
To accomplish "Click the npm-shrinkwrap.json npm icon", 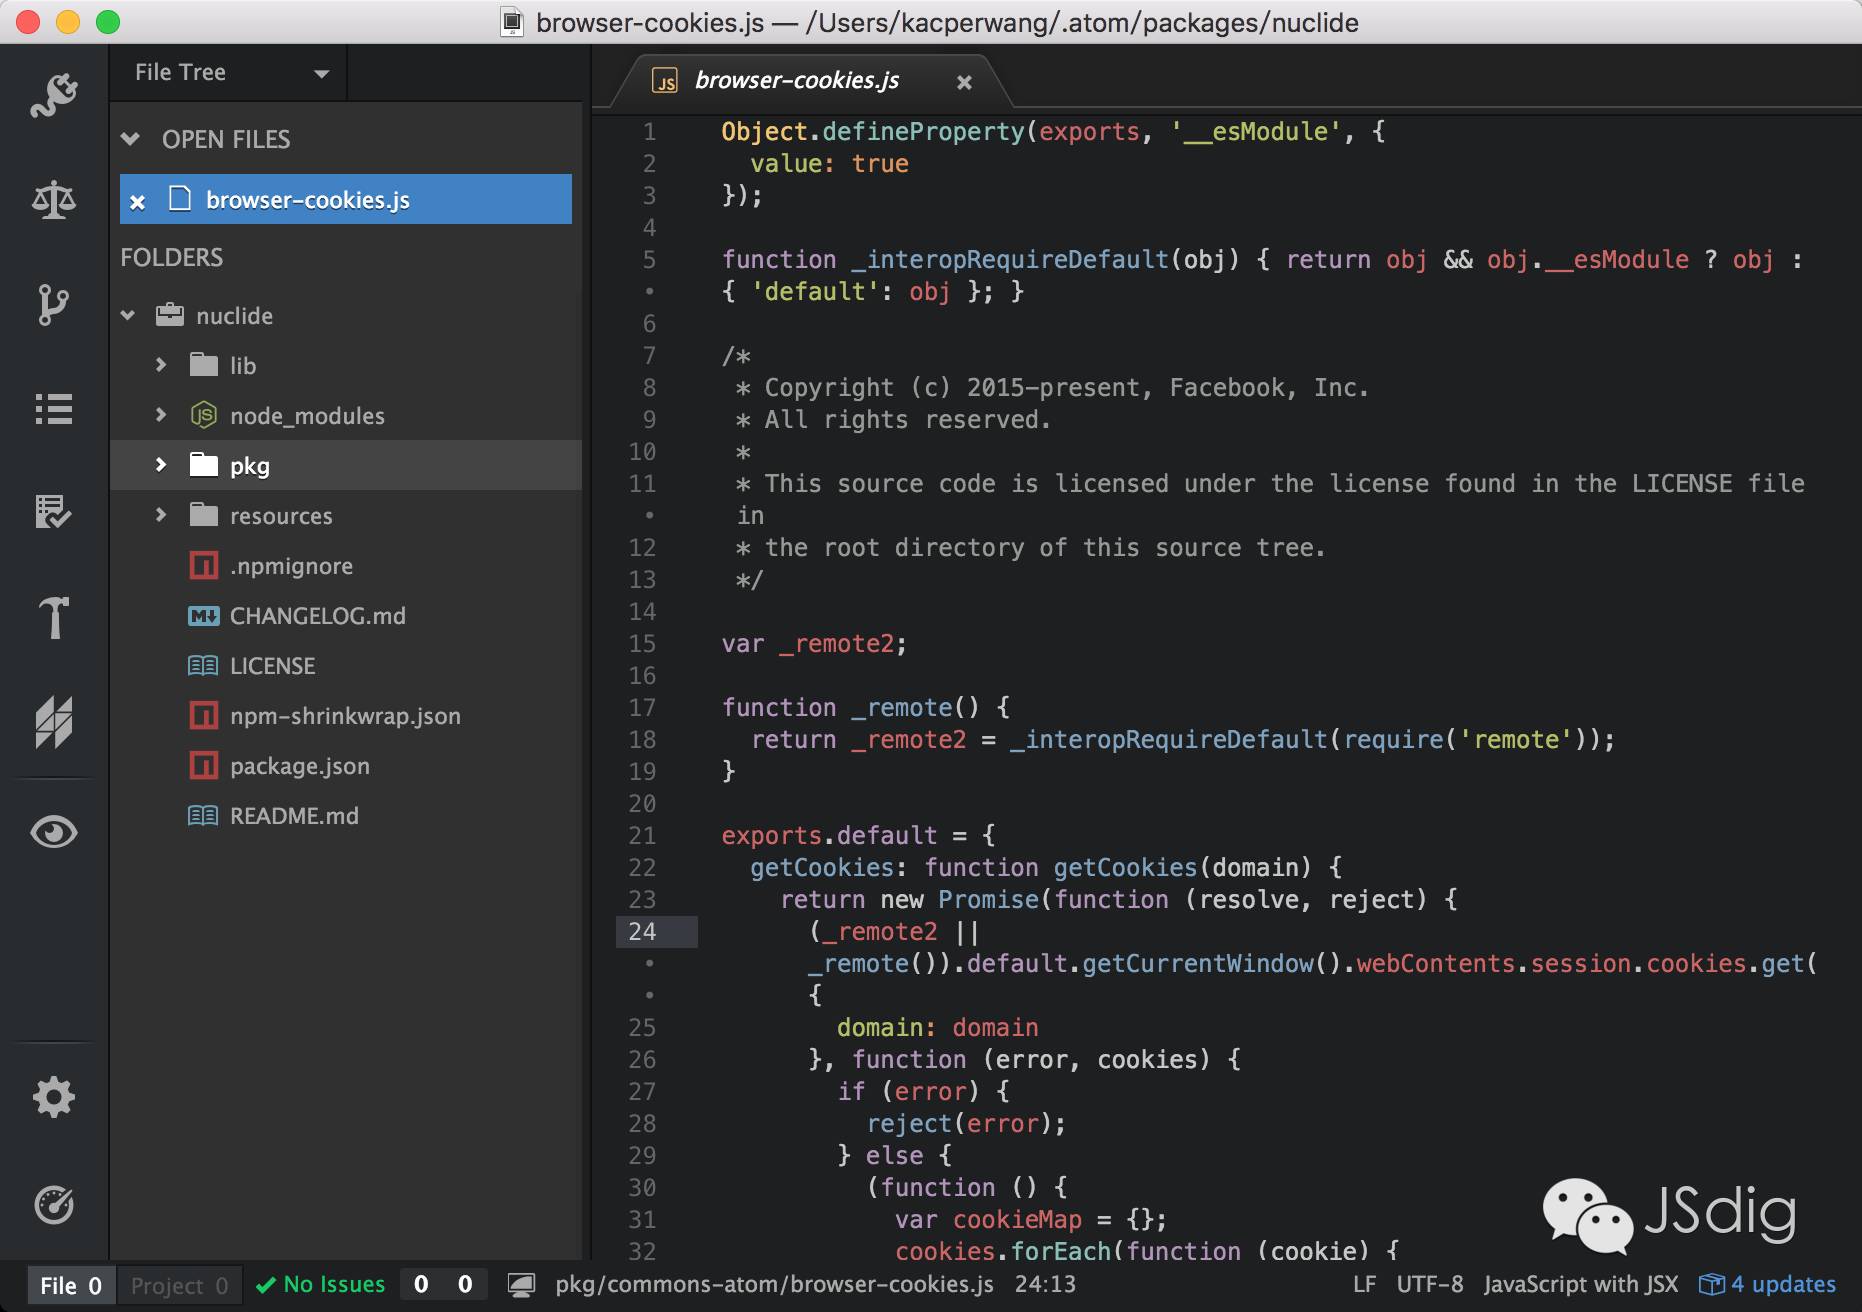I will pos(204,715).
